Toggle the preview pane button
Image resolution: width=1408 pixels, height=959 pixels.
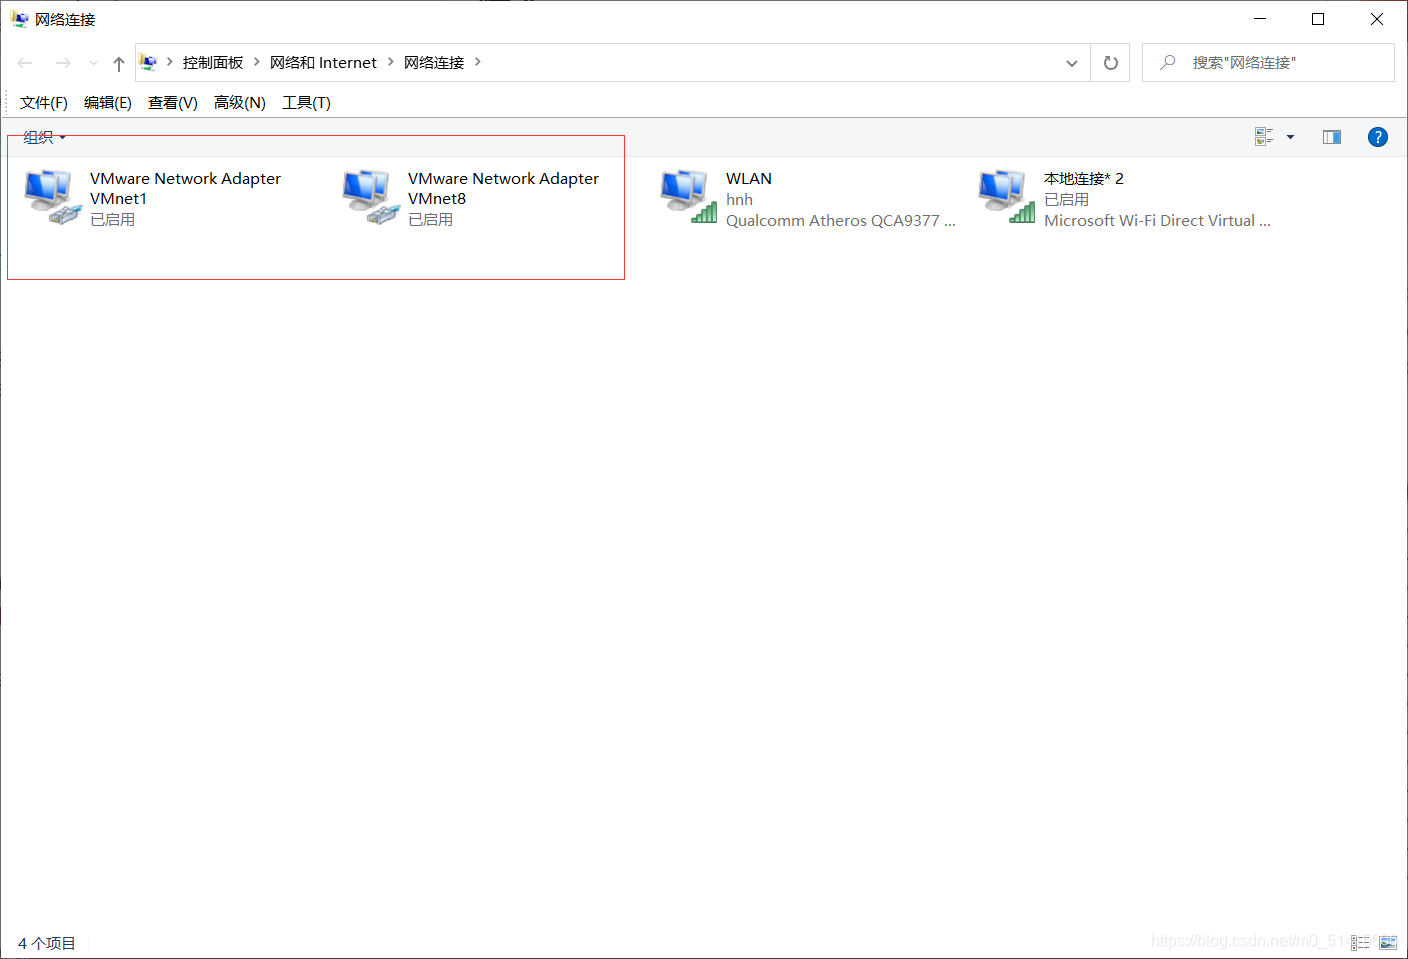[1332, 137]
